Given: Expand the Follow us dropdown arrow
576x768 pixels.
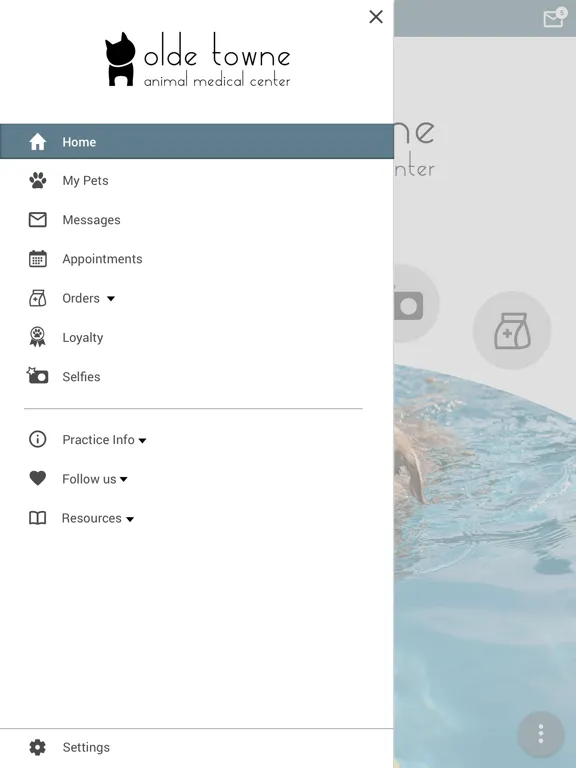Looking at the screenshot, I should (123, 480).
